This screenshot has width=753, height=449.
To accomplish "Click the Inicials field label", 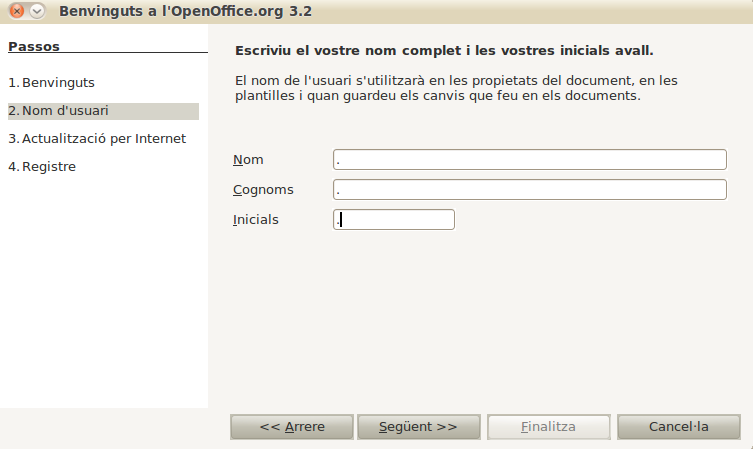I will click(x=255, y=220).
